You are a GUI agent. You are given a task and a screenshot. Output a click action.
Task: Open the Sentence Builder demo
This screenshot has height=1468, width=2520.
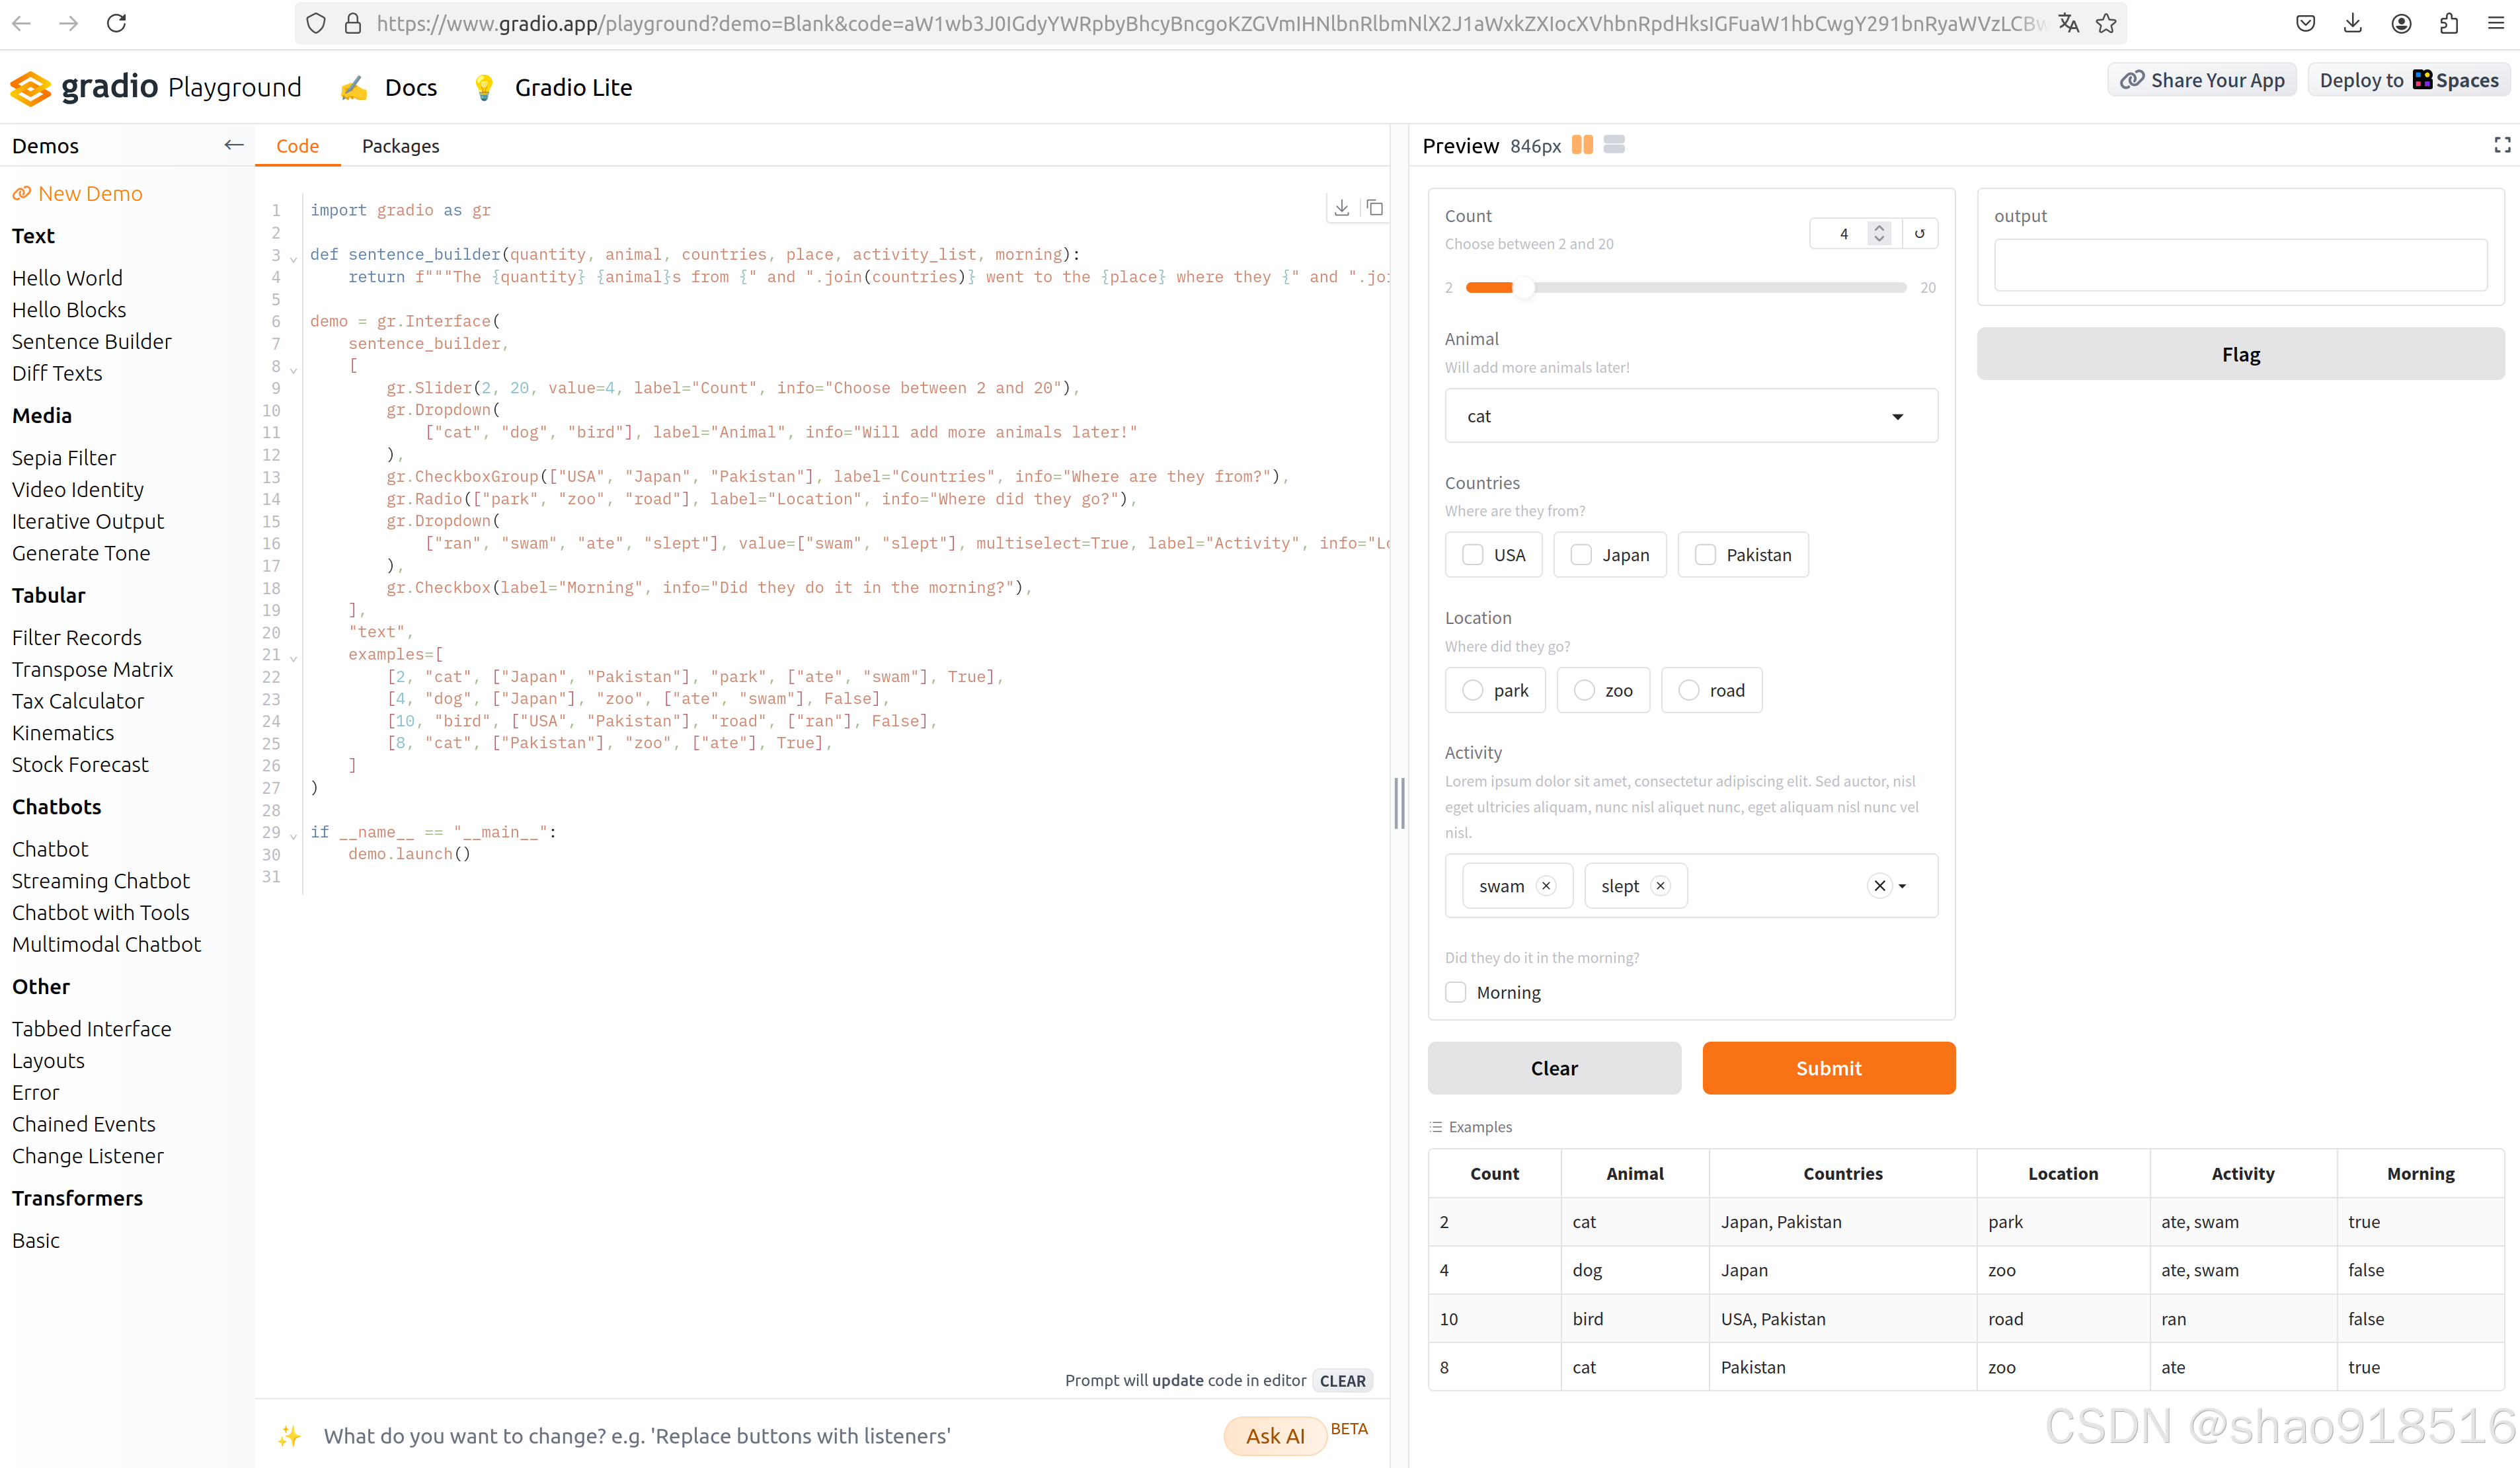(91, 341)
